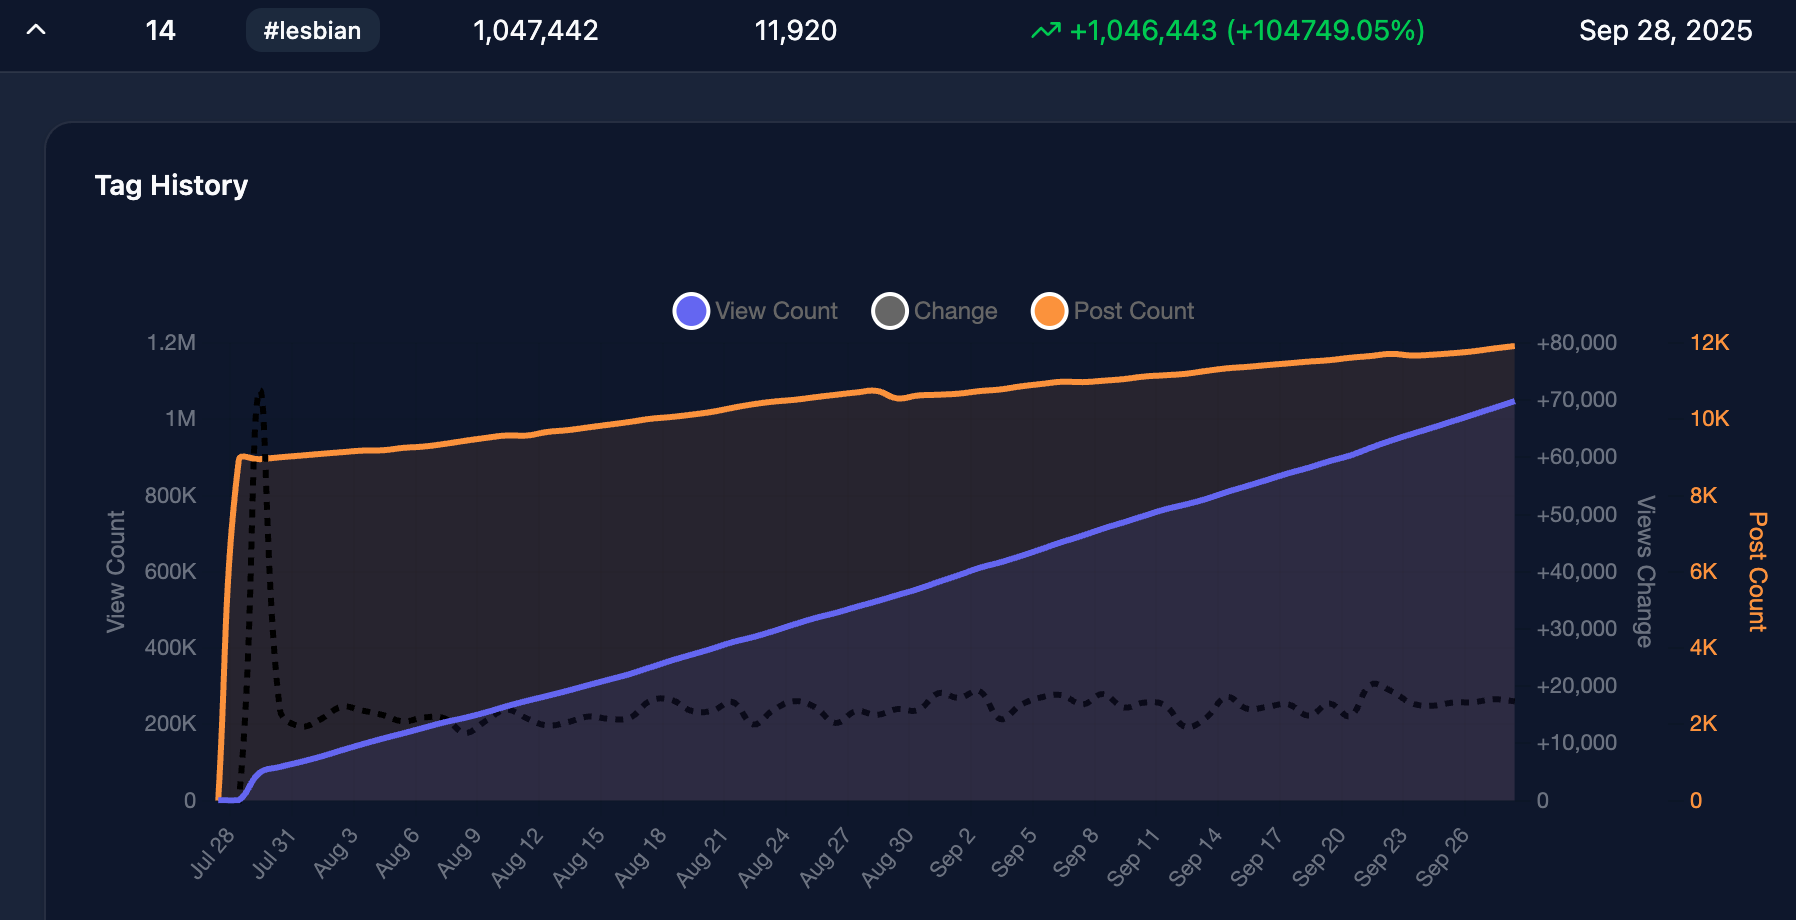Click the Sep 26 x-axis date label
This screenshot has width=1796, height=920.
tap(1442, 857)
